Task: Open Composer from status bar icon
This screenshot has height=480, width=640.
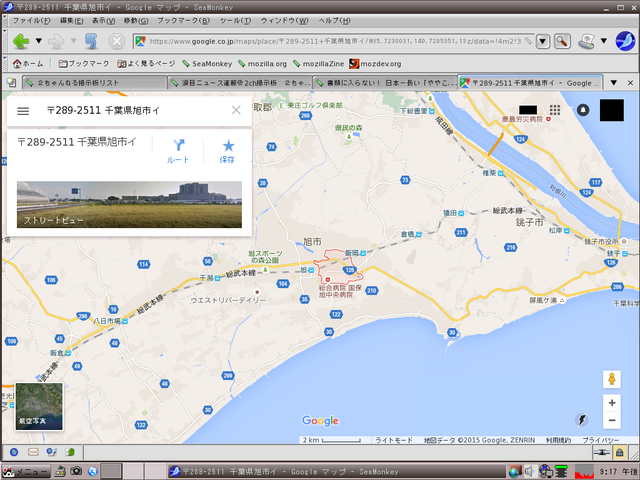Action: point(52,452)
